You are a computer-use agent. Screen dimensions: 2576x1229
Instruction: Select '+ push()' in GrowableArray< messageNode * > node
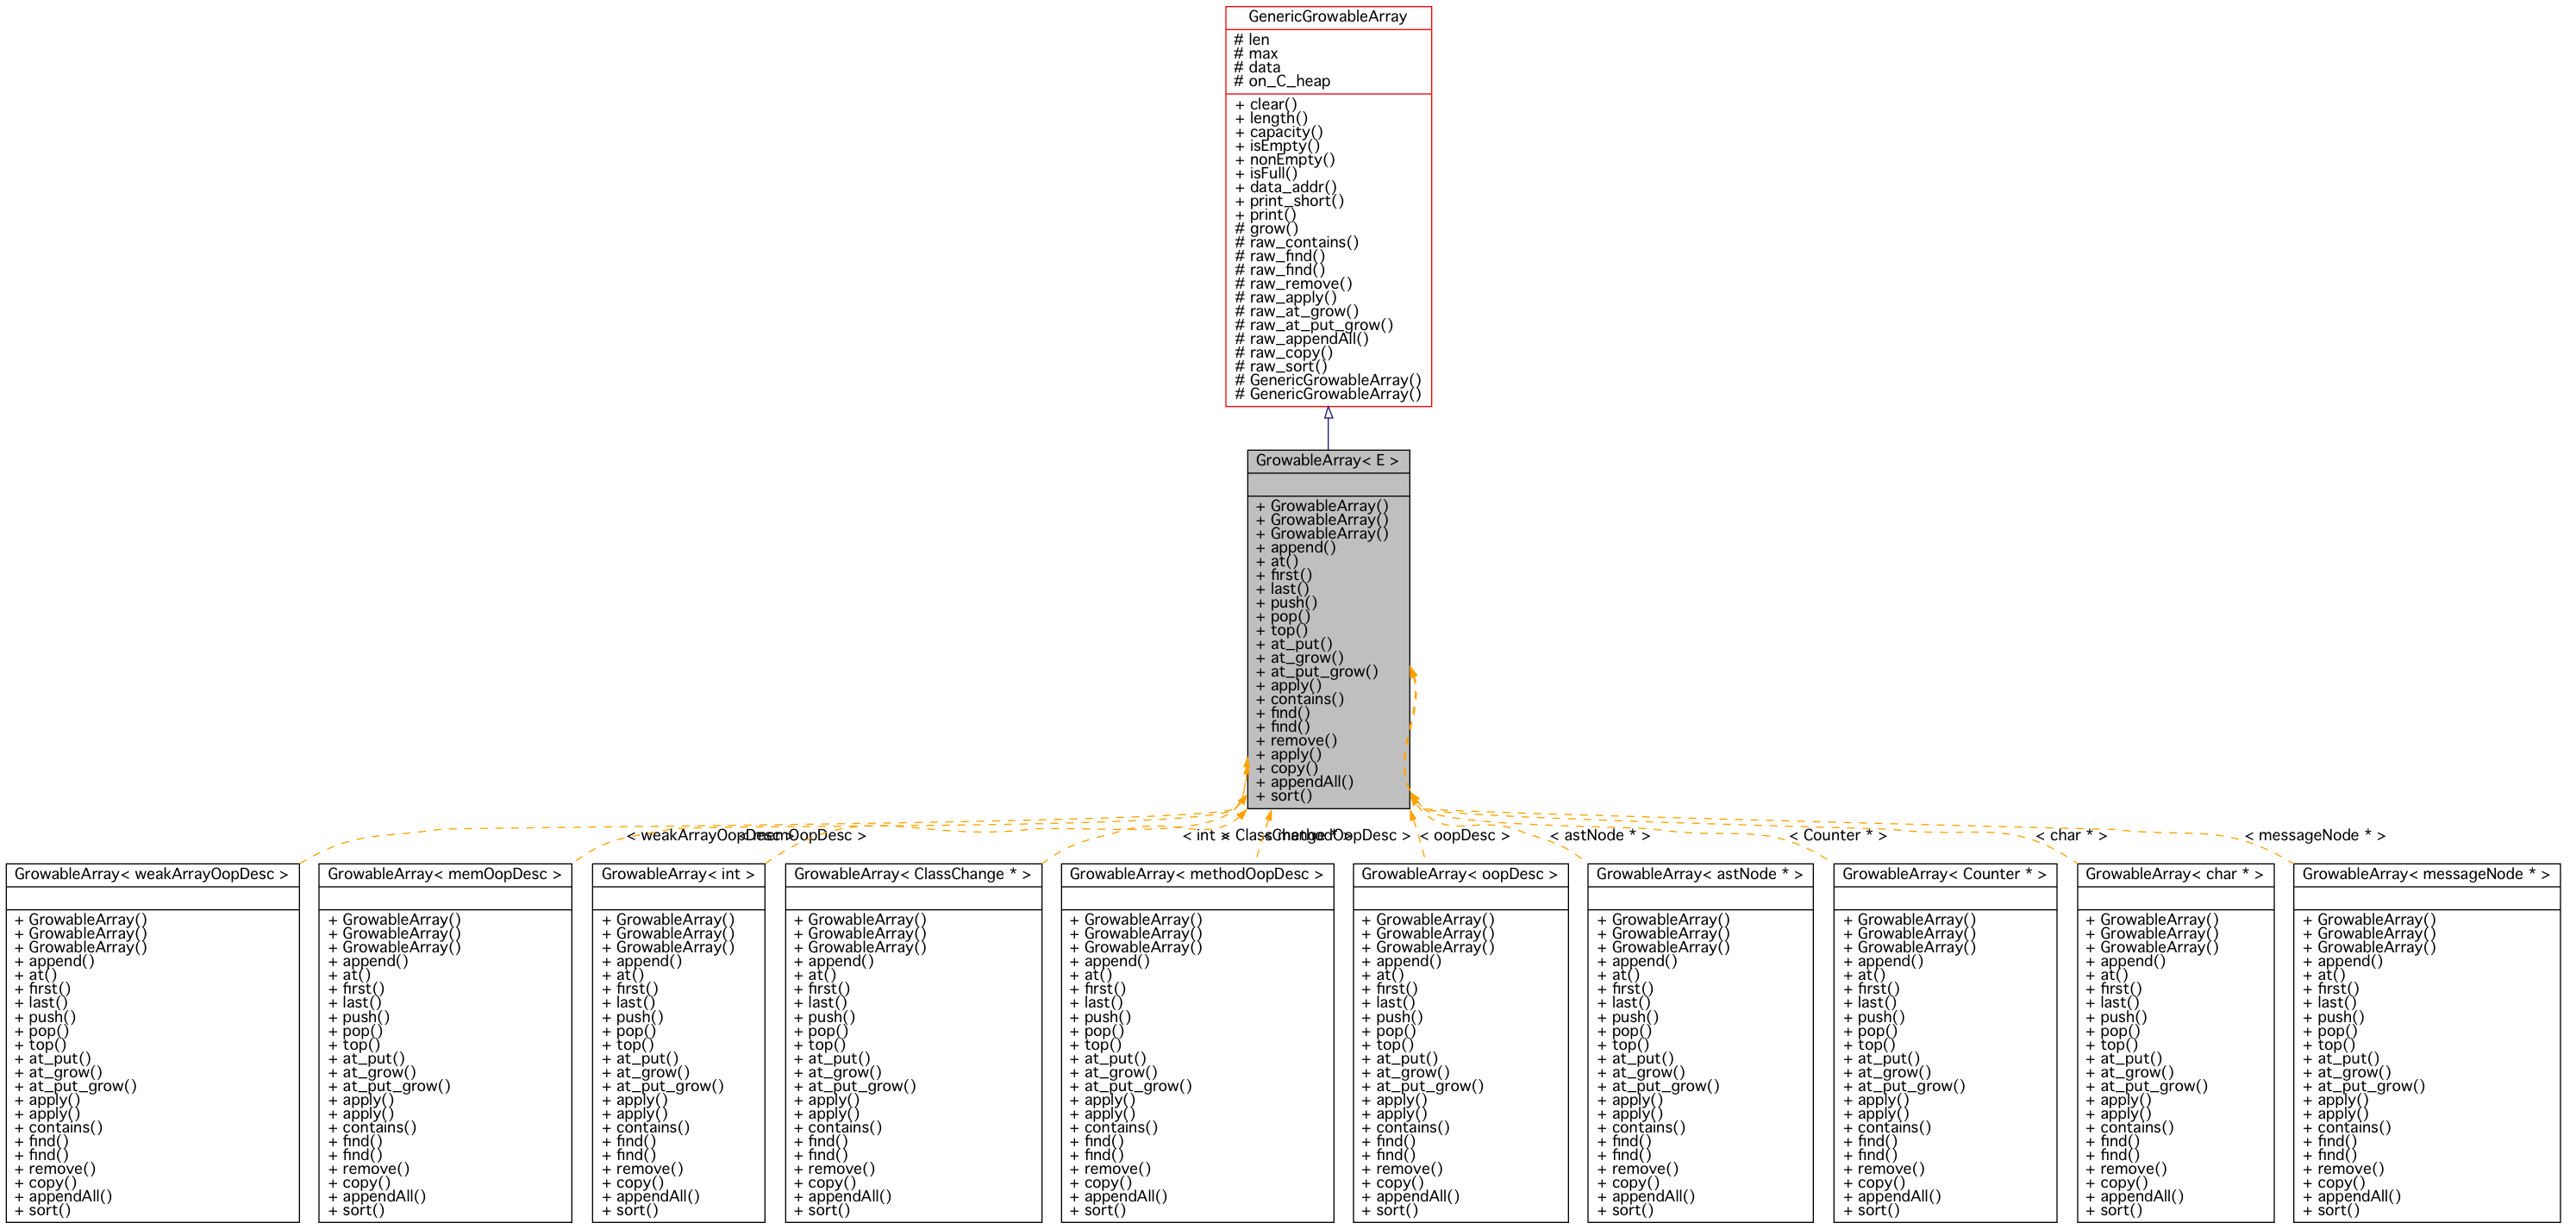[x=2333, y=1018]
